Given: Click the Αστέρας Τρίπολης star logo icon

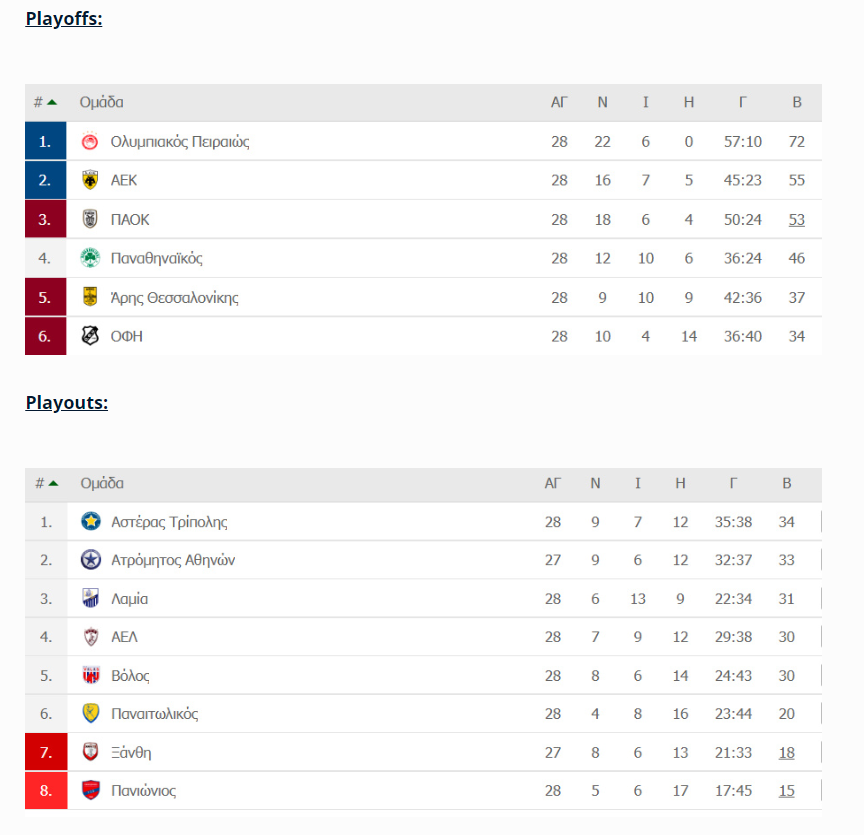Looking at the screenshot, I should coord(91,522).
